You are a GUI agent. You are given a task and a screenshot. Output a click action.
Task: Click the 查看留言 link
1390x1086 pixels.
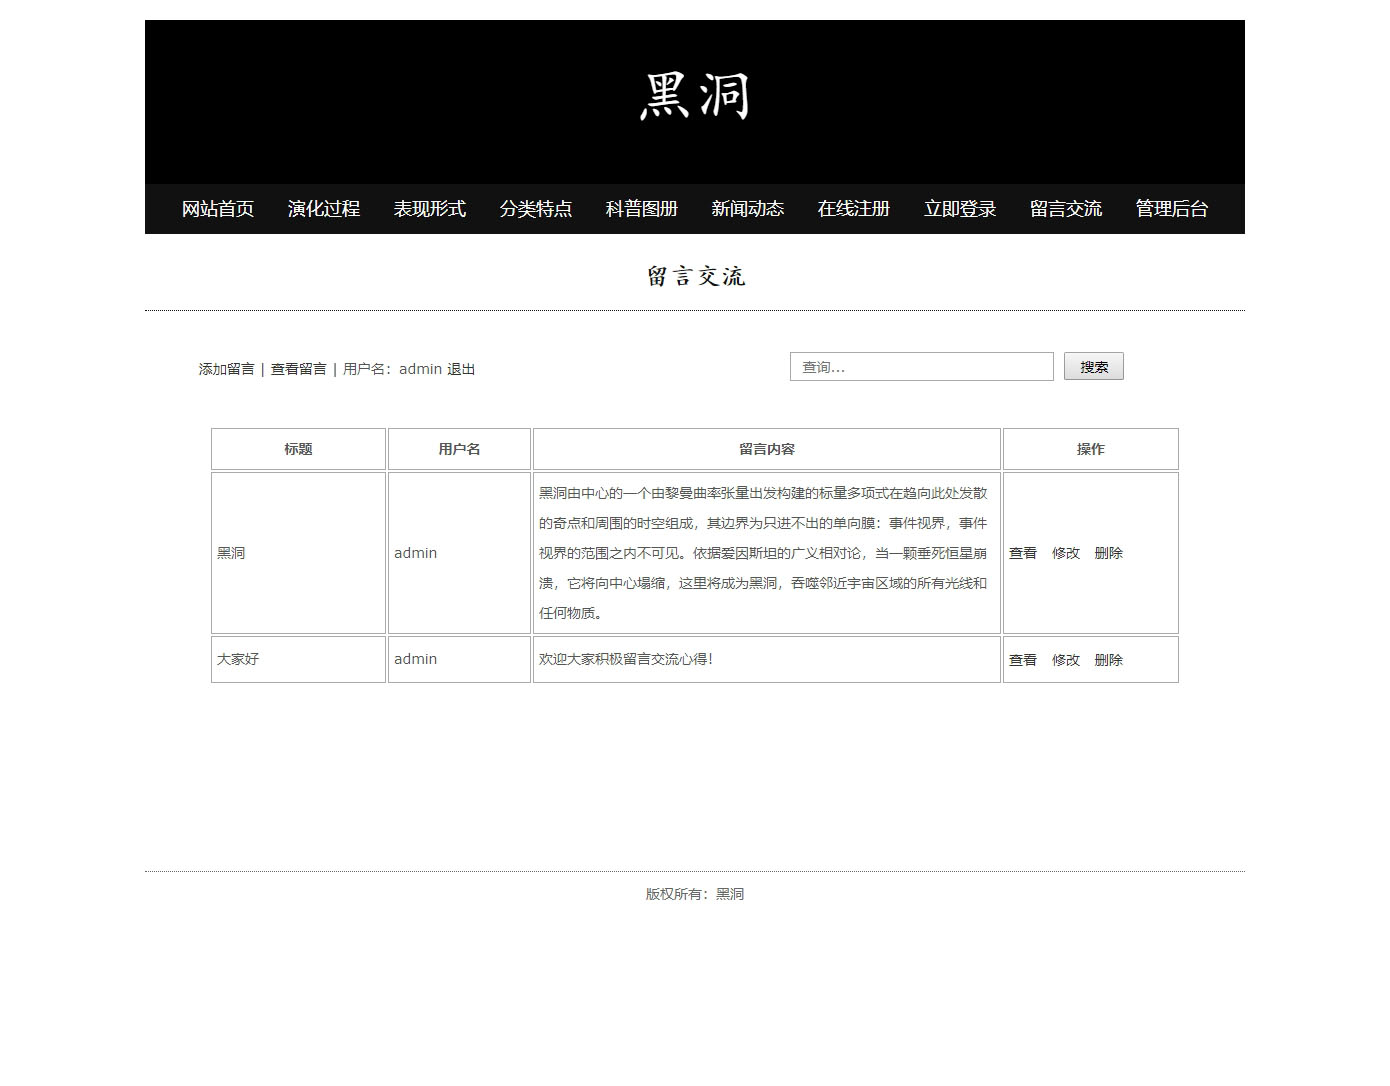(299, 369)
